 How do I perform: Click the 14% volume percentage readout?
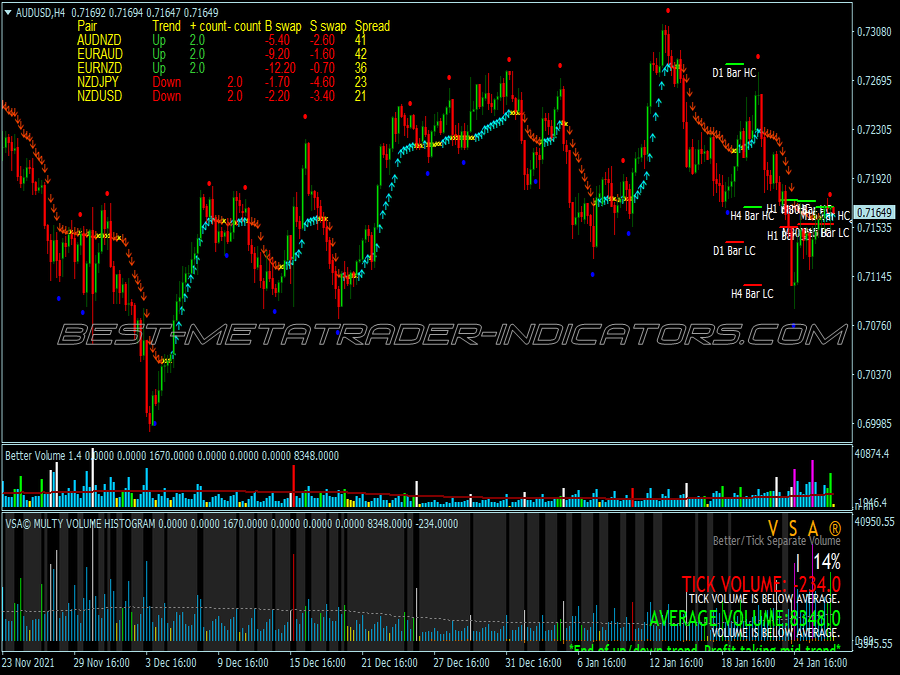(x=827, y=561)
